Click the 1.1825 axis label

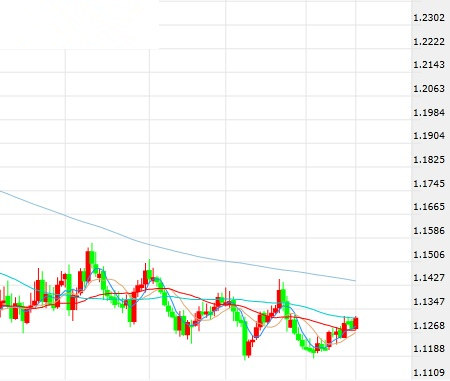click(429, 160)
